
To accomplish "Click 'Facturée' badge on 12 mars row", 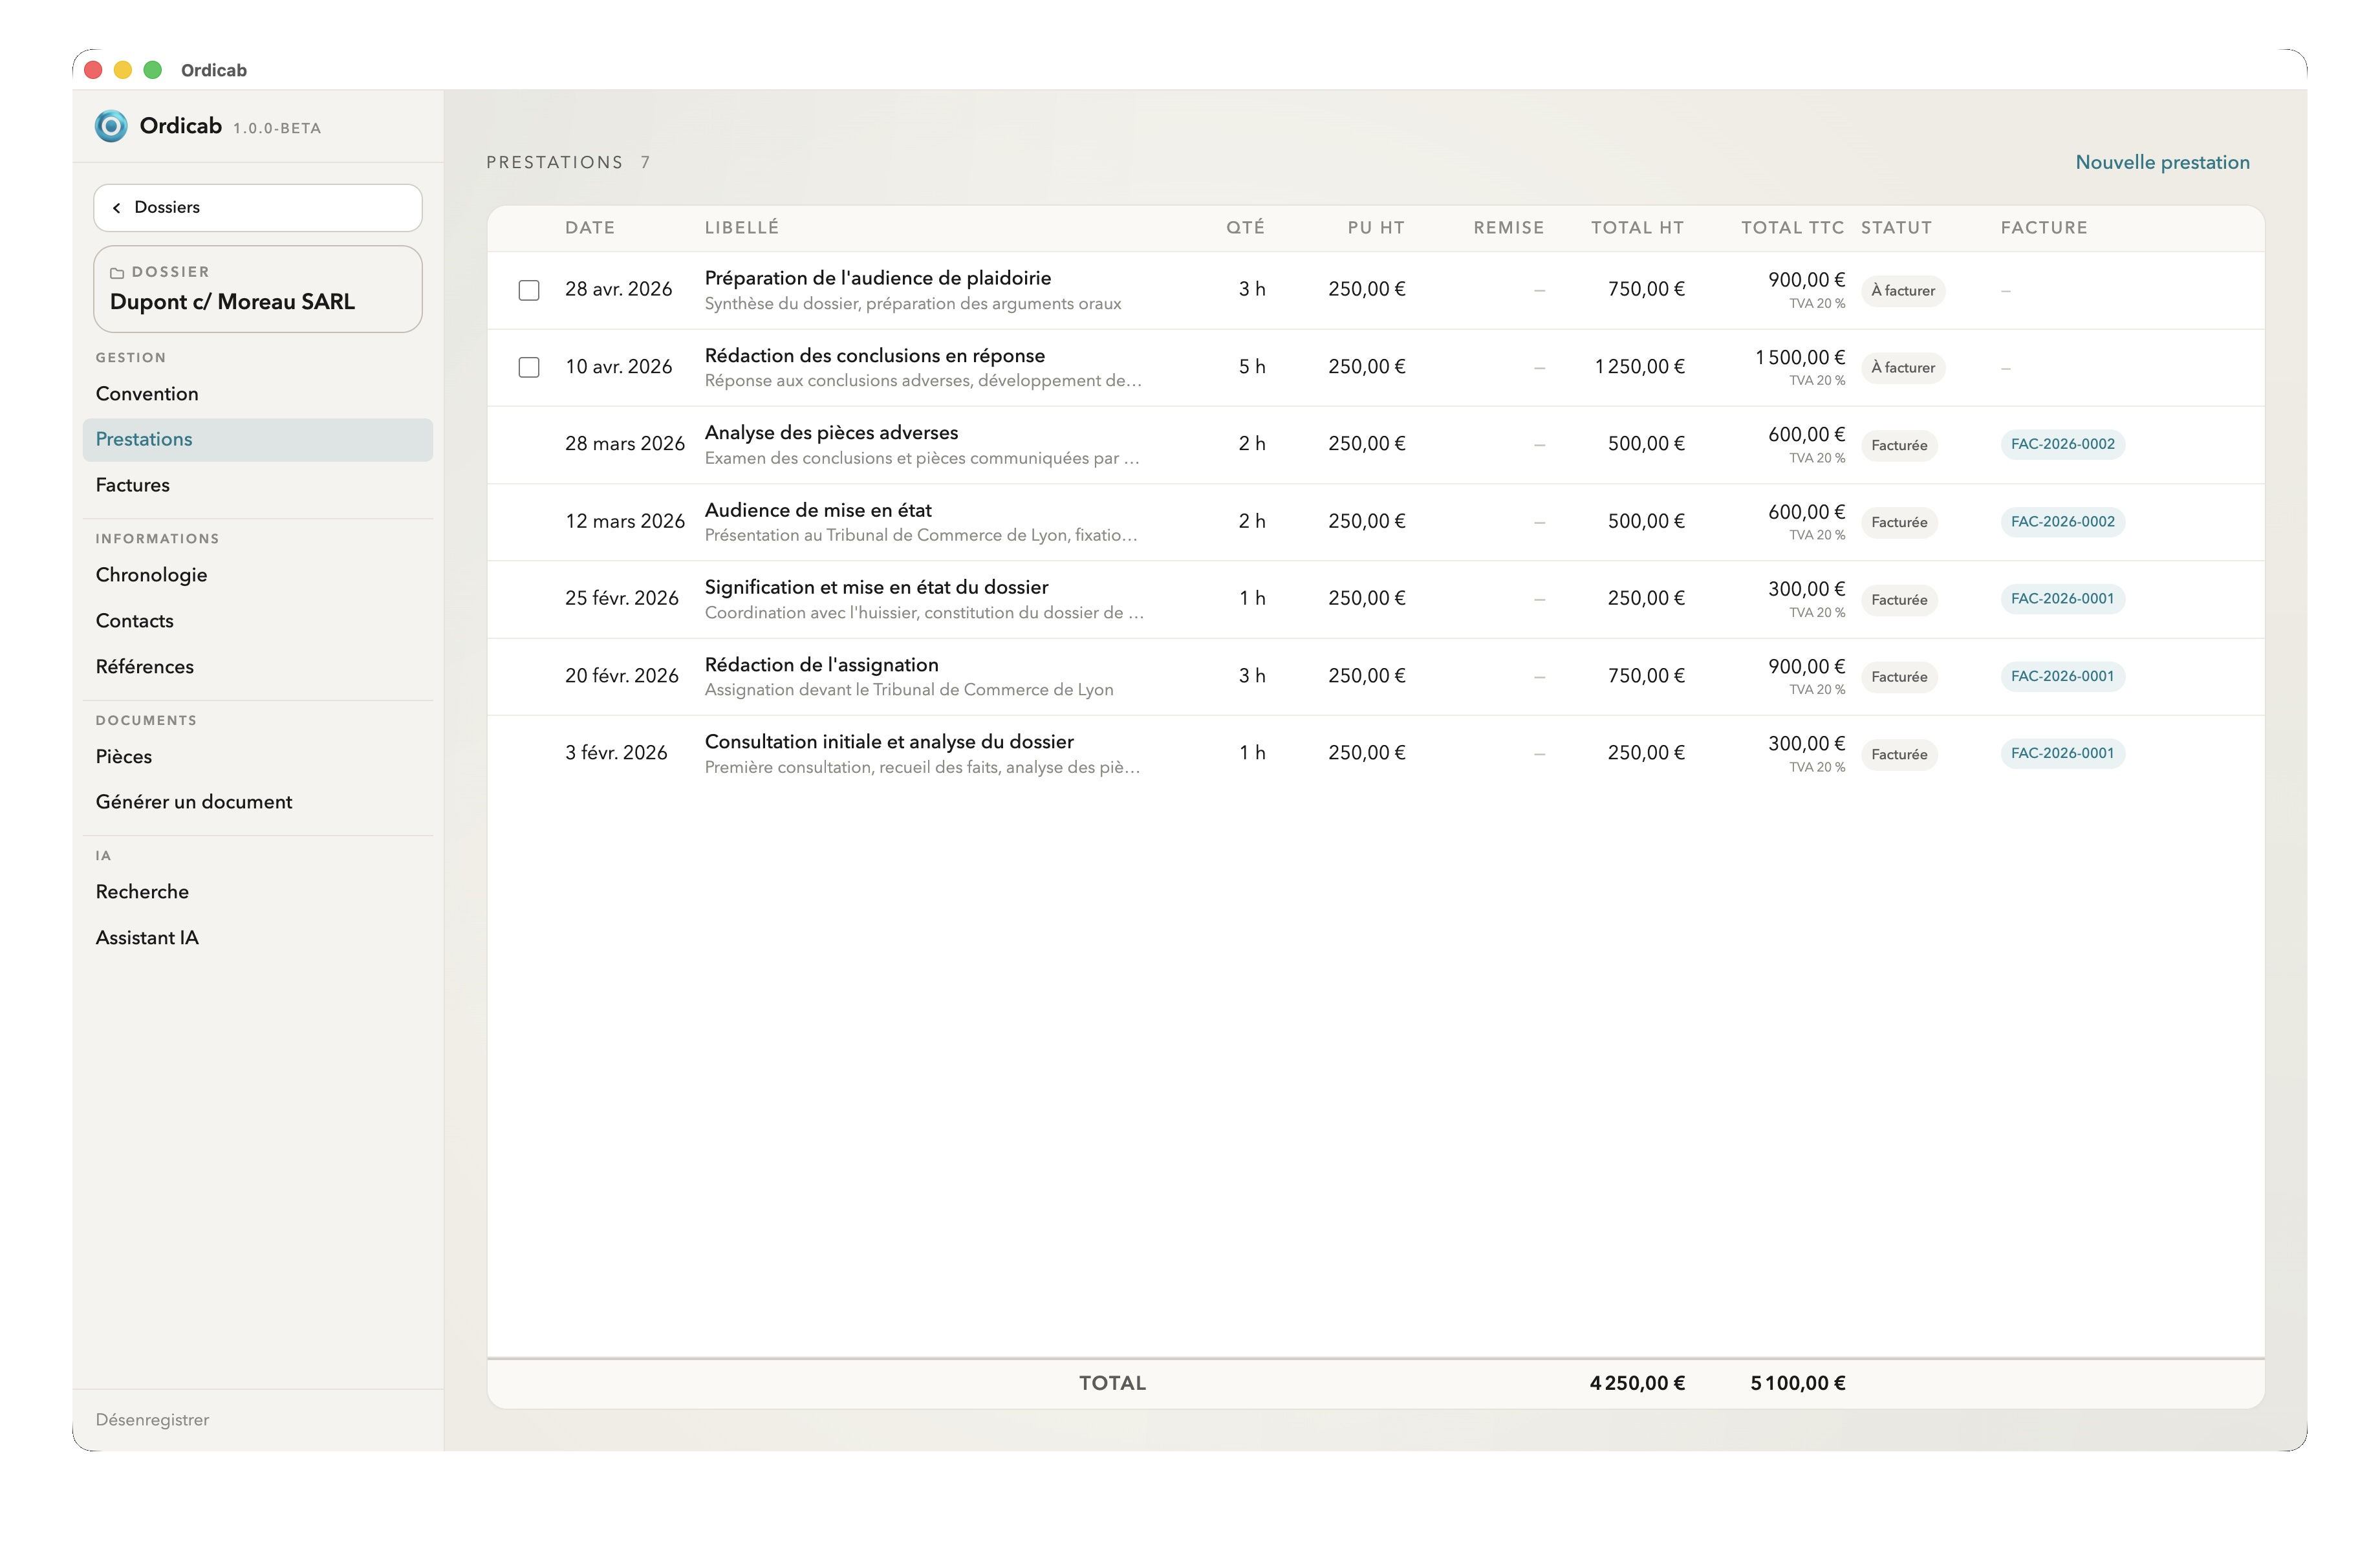I will 1899,522.
